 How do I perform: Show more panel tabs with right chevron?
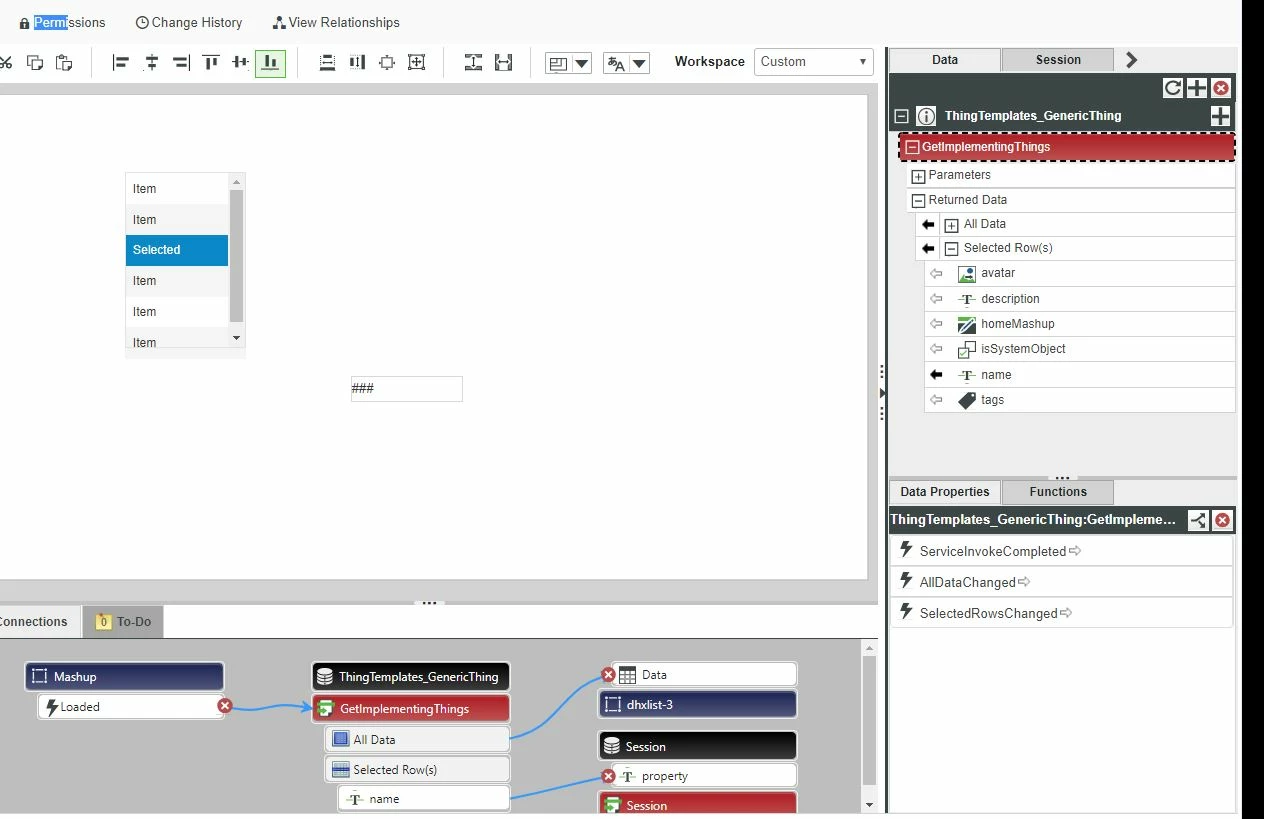pyautogui.click(x=1131, y=60)
